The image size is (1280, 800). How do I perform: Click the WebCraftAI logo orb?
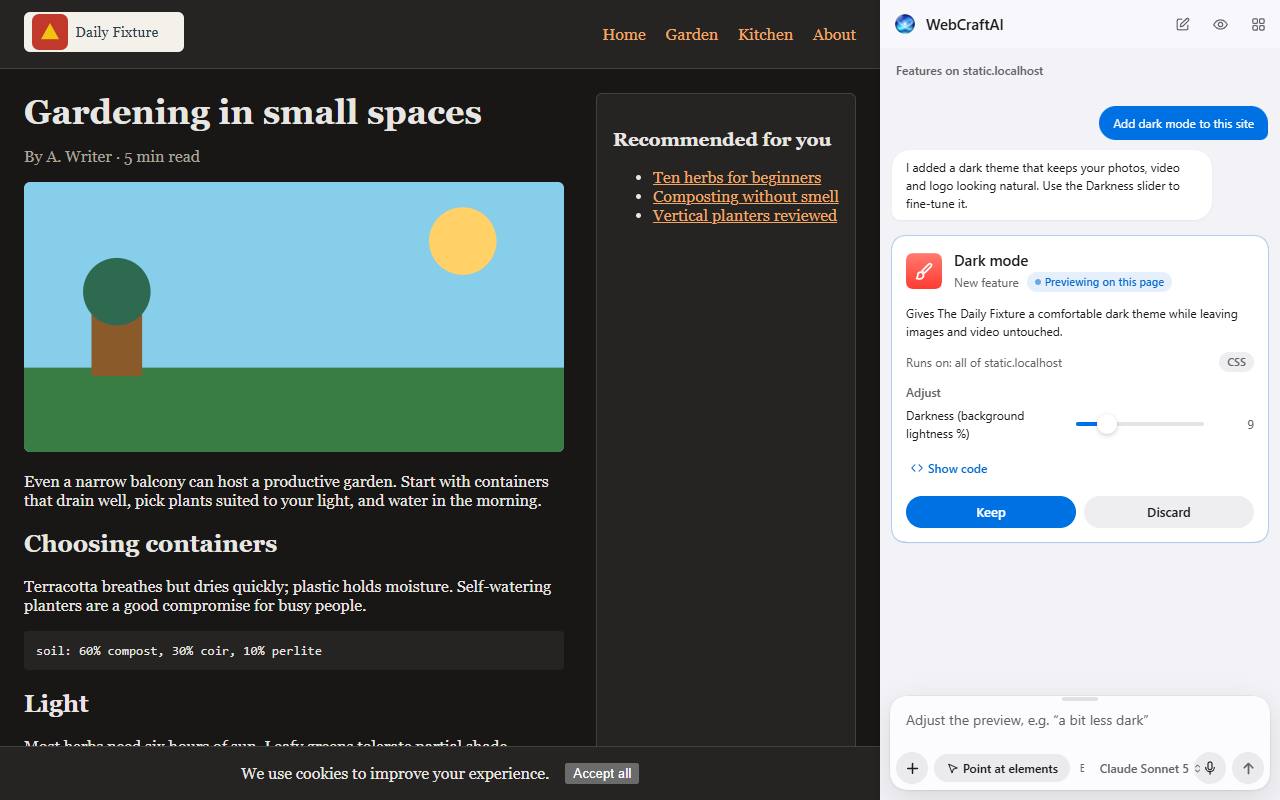(x=905, y=24)
